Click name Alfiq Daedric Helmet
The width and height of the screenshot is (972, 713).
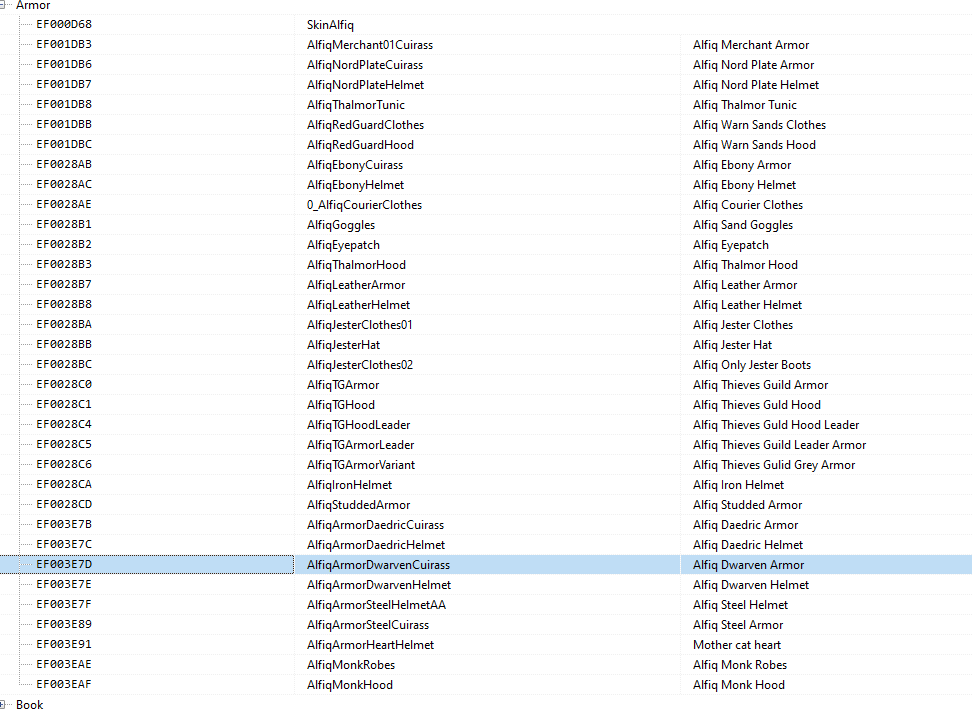point(748,545)
